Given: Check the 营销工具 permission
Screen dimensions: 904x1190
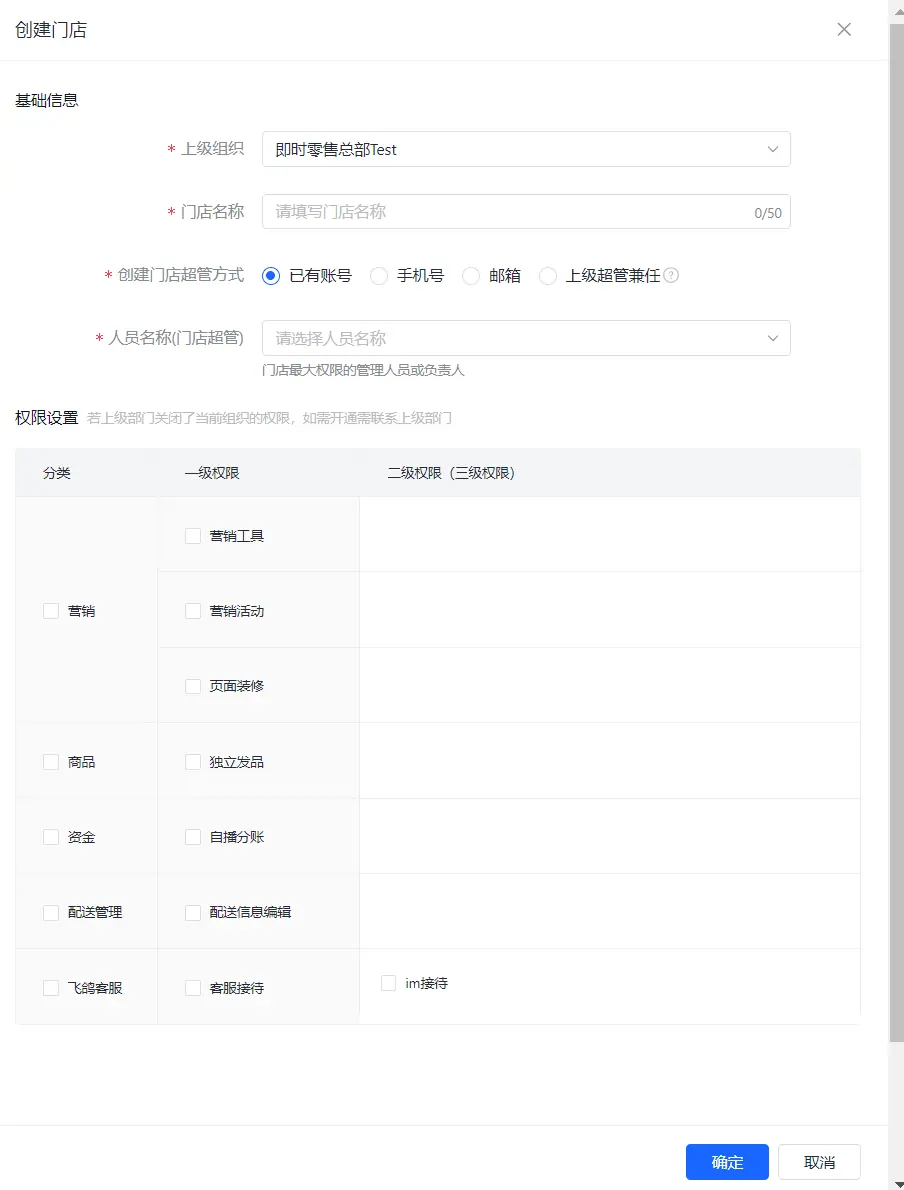Looking at the screenshot, I should (x=193, y=536).
